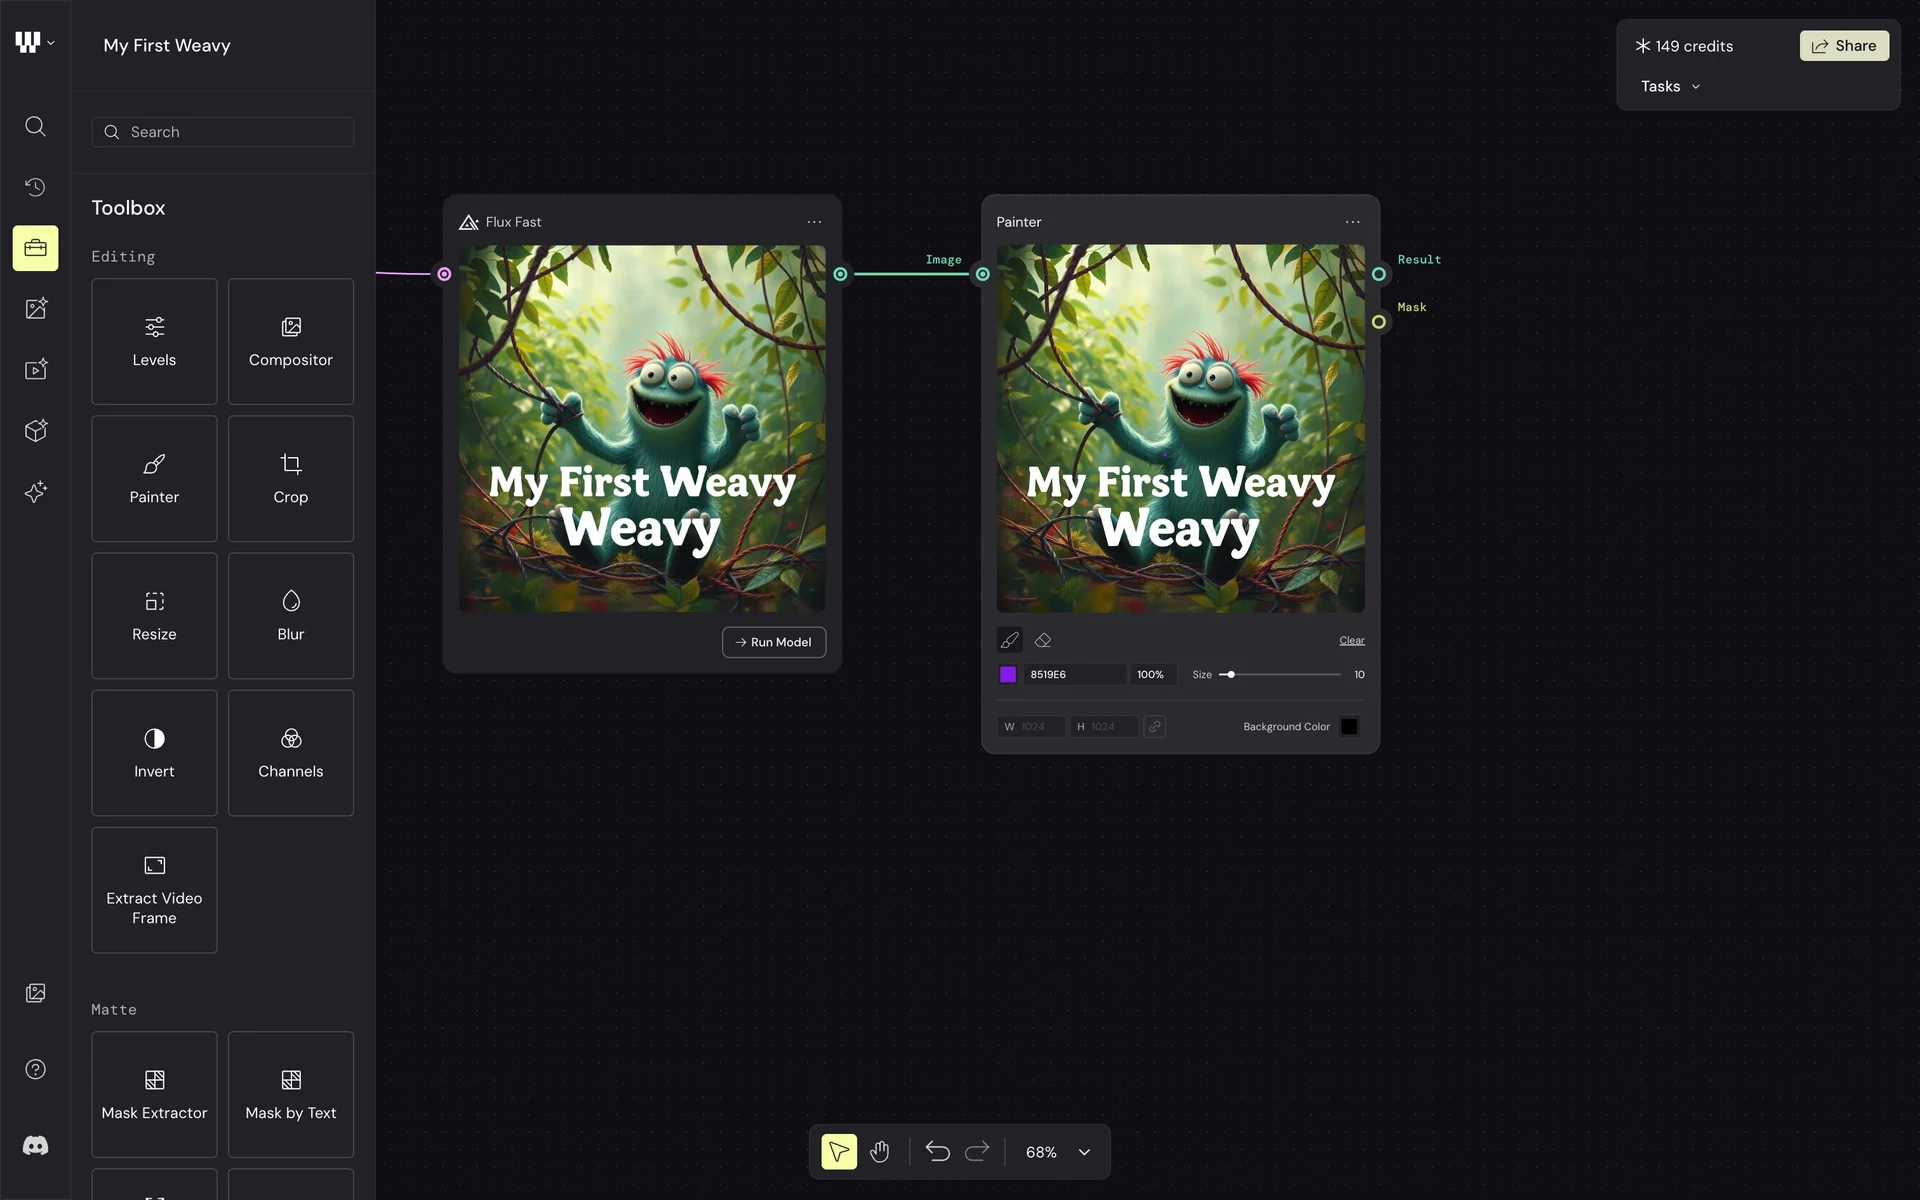The image size is (1920, 1200).
Task: Select the eraser tool in Painter node
Action: [1043, 640]
